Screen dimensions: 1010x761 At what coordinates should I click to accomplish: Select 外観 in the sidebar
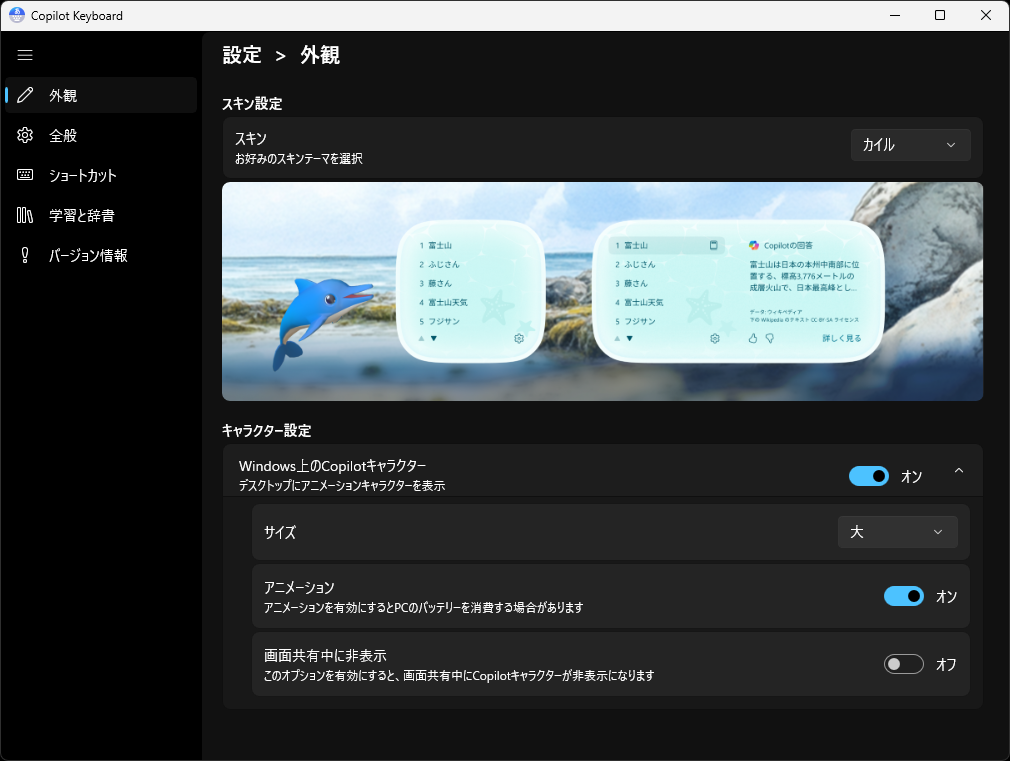pyautogui.click(x=101, y=95)
